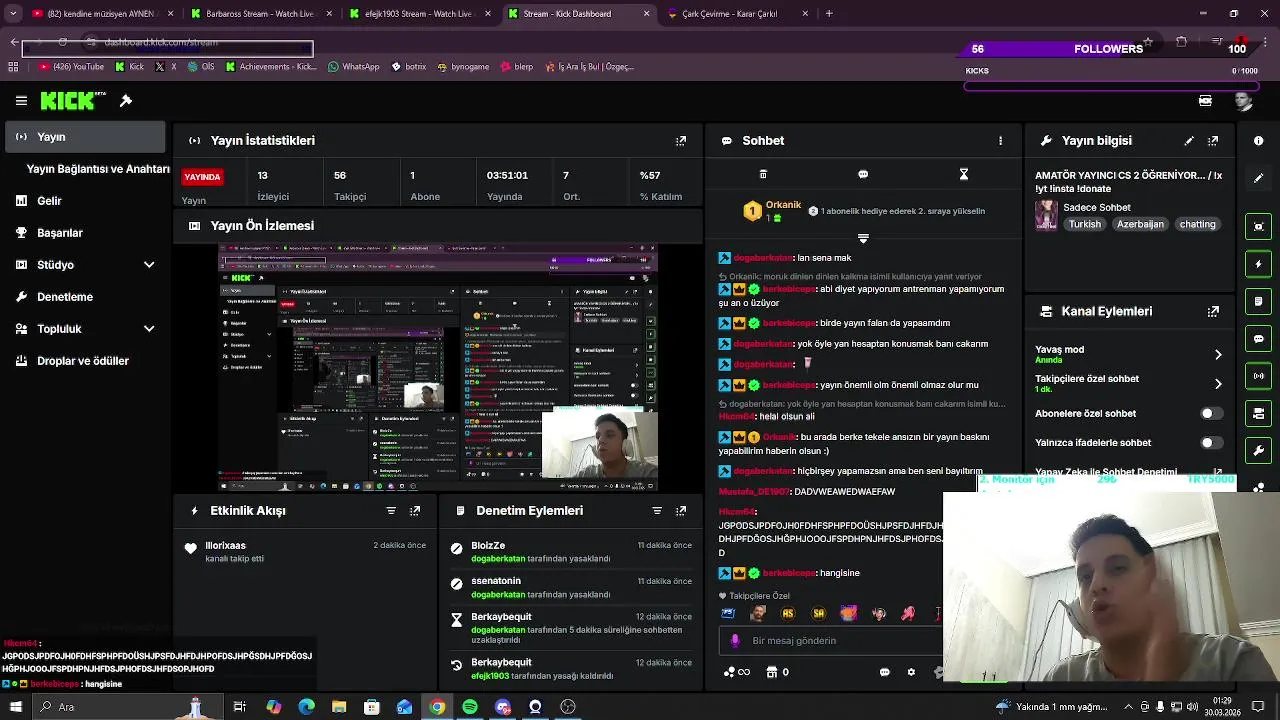Click chat icon in right sidebar
This screenshot has width=1280, height=720.
pos(1259,339)
